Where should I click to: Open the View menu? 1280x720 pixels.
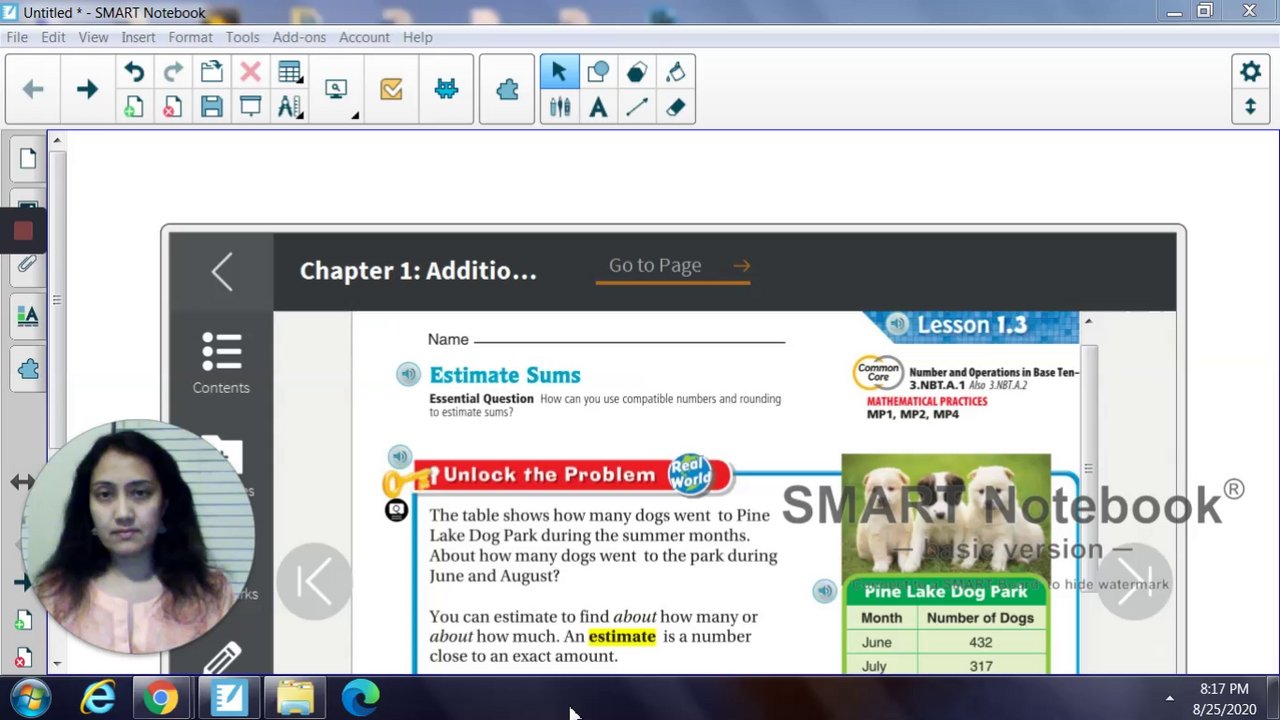point(93,37)
